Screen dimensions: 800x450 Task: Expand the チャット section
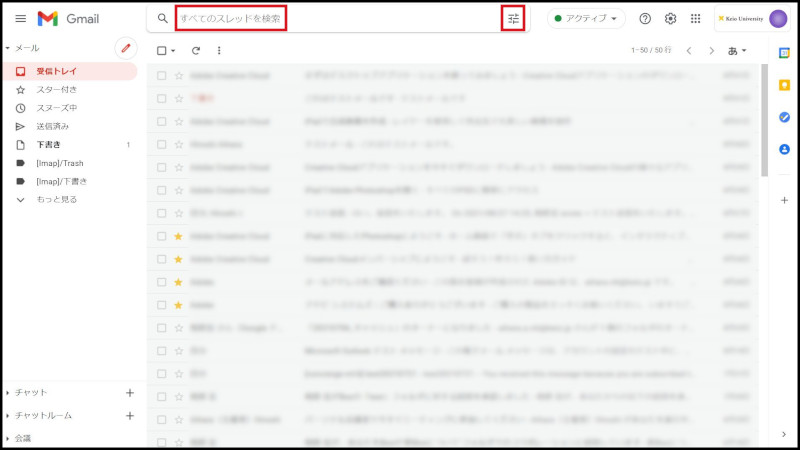(30, 393)
